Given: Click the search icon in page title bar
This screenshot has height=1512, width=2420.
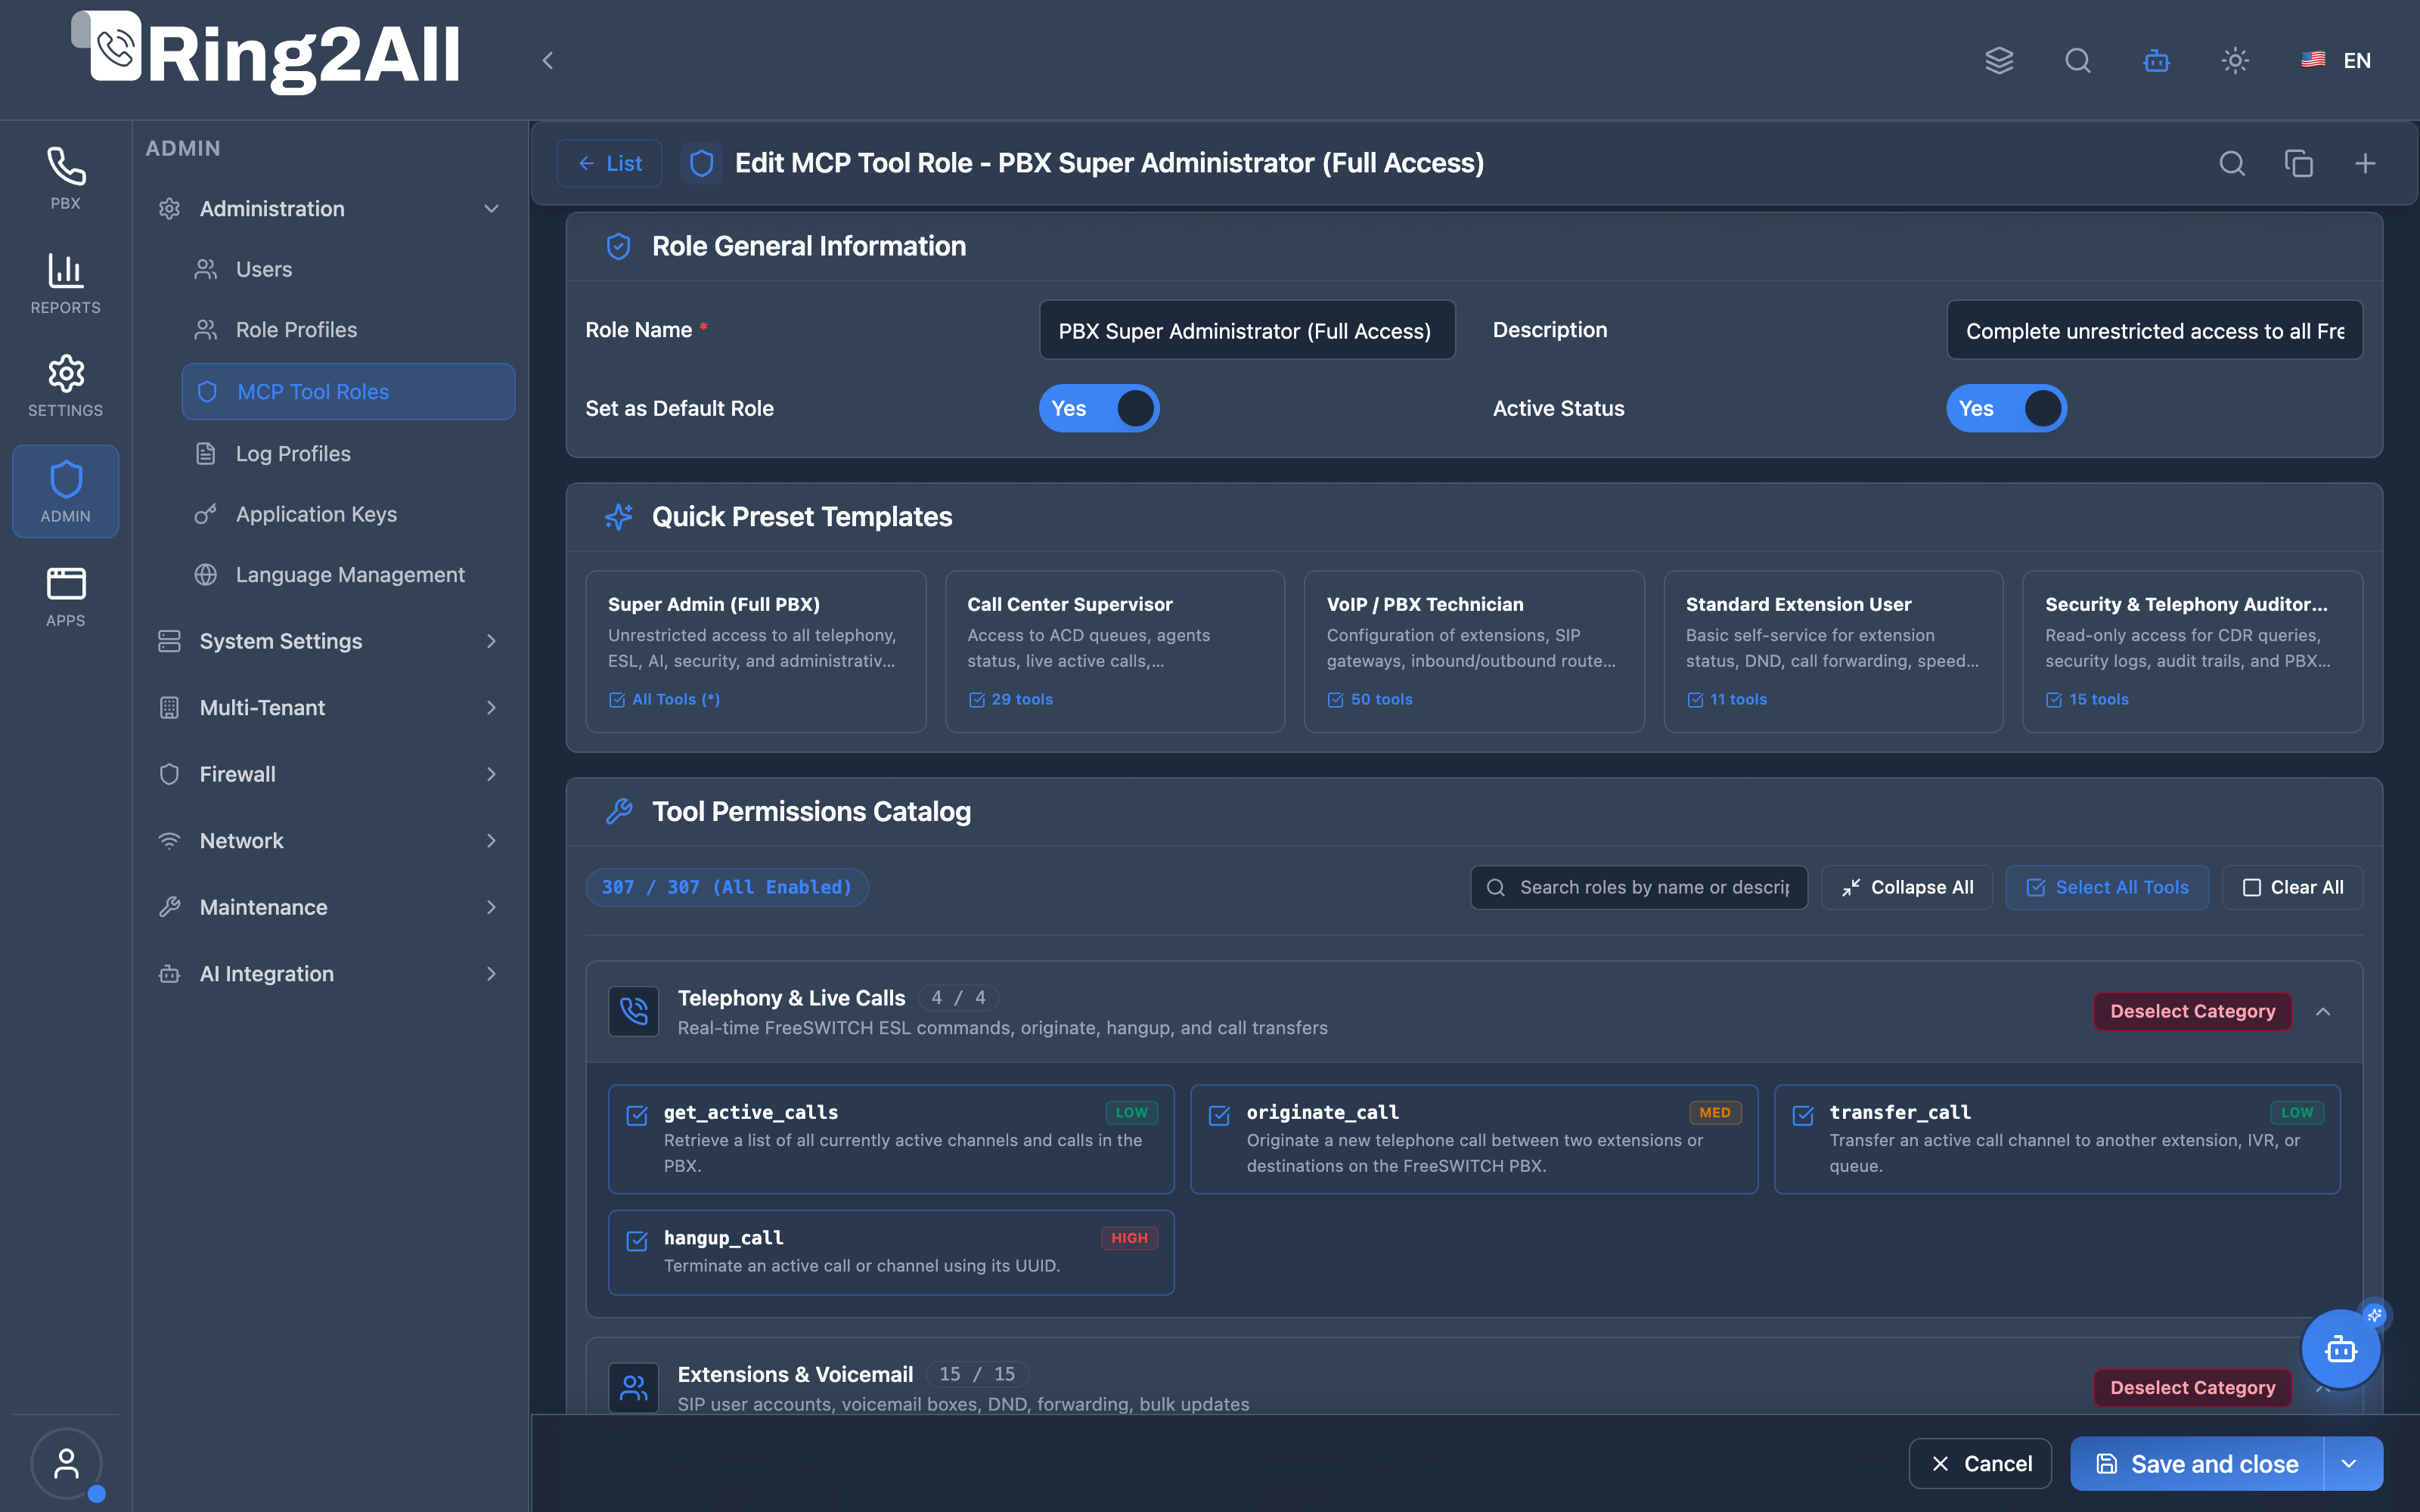Looking at the screenshot, I should pyautogui.click(x=2232, y=163).
